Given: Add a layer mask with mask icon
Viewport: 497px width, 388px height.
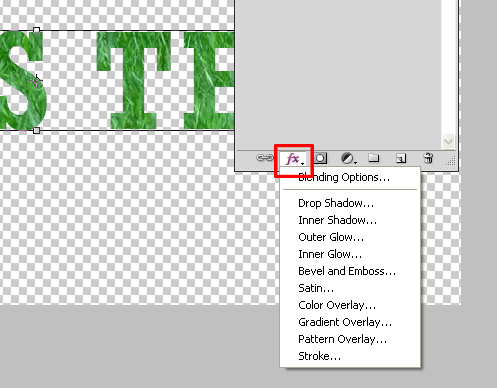Looking at the screenshot, I should click(x=320, y=158).
